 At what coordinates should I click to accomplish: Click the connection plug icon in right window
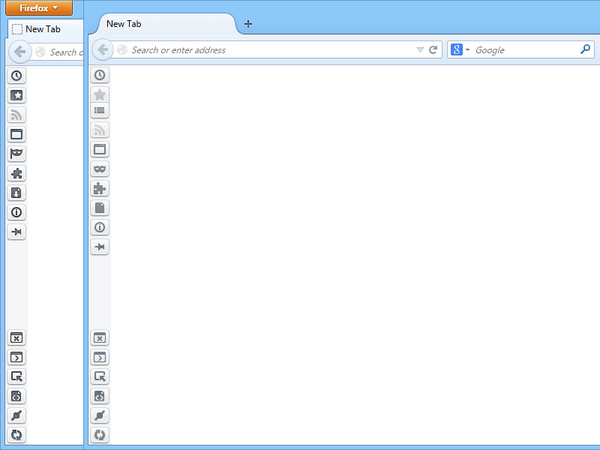point(100,416)
